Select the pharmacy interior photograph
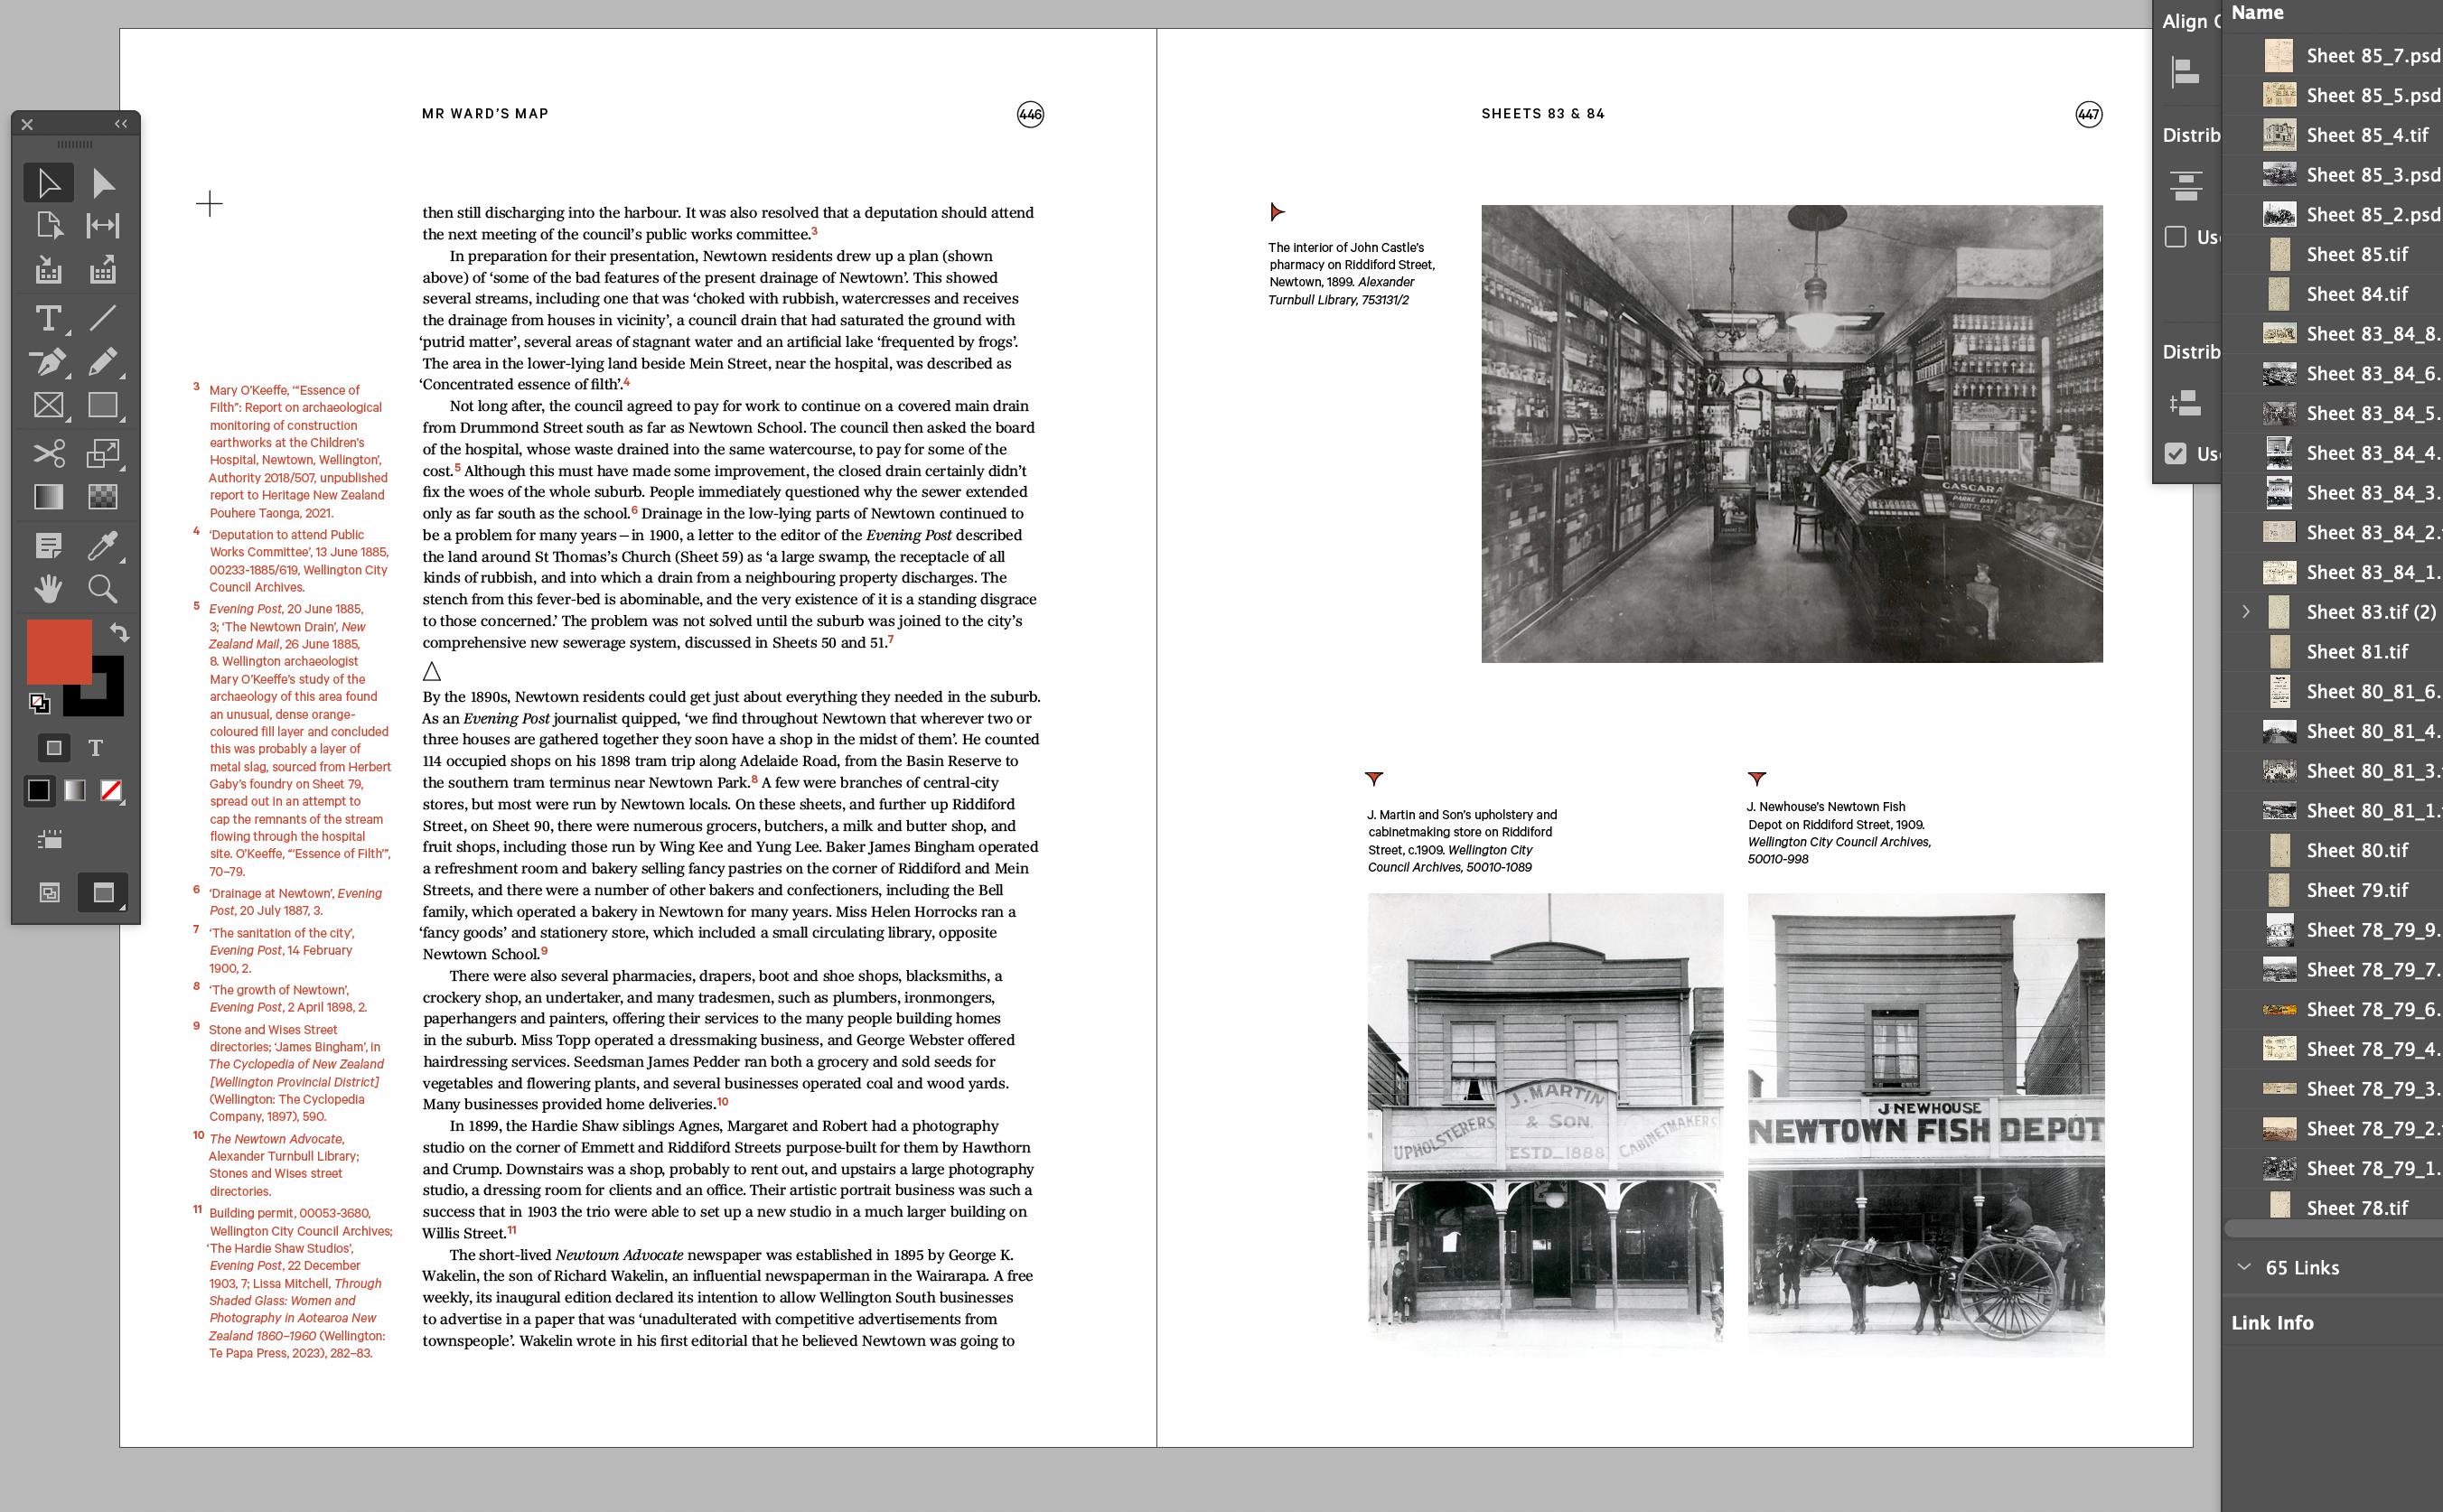Screen dimensions: 2443x1512 pos(1791,433)
